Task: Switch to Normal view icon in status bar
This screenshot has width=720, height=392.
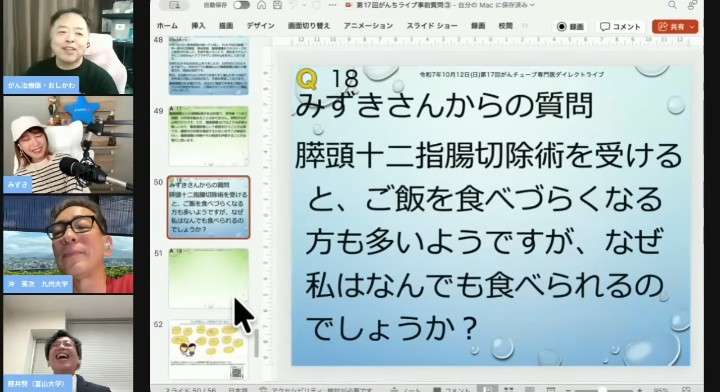Action: click(488, 389)
